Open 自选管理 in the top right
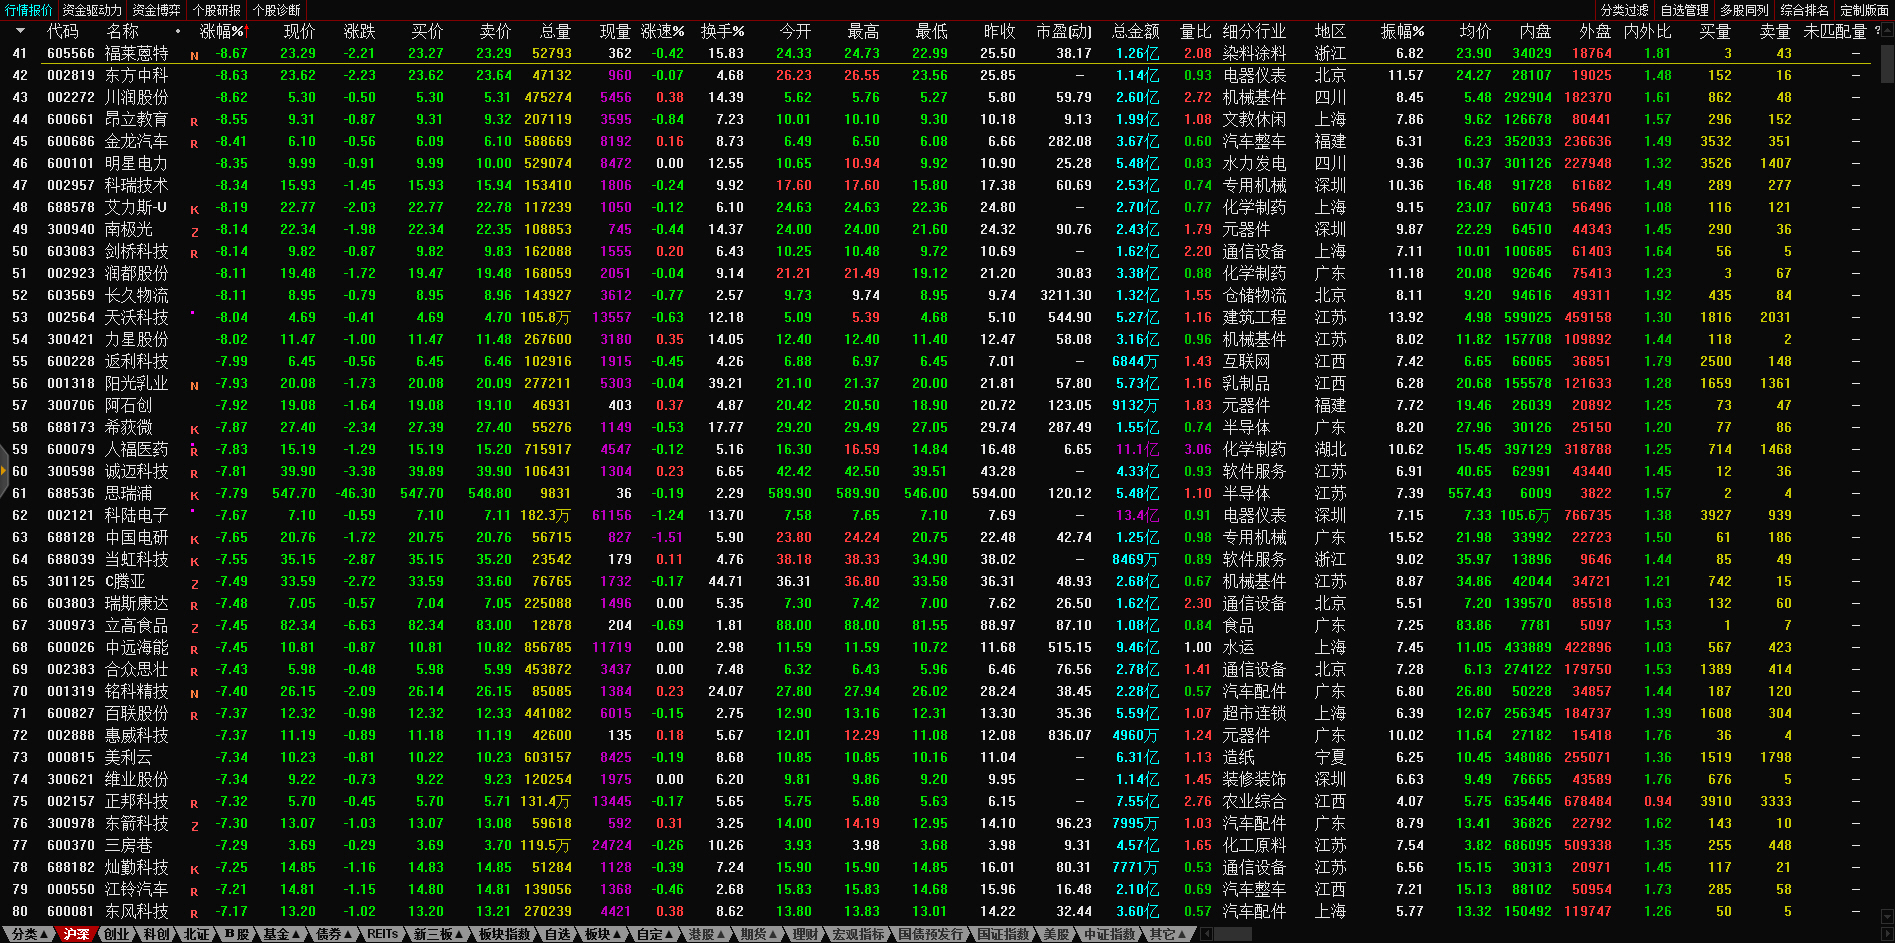The image size is (1895, 943). point(1684,10)
